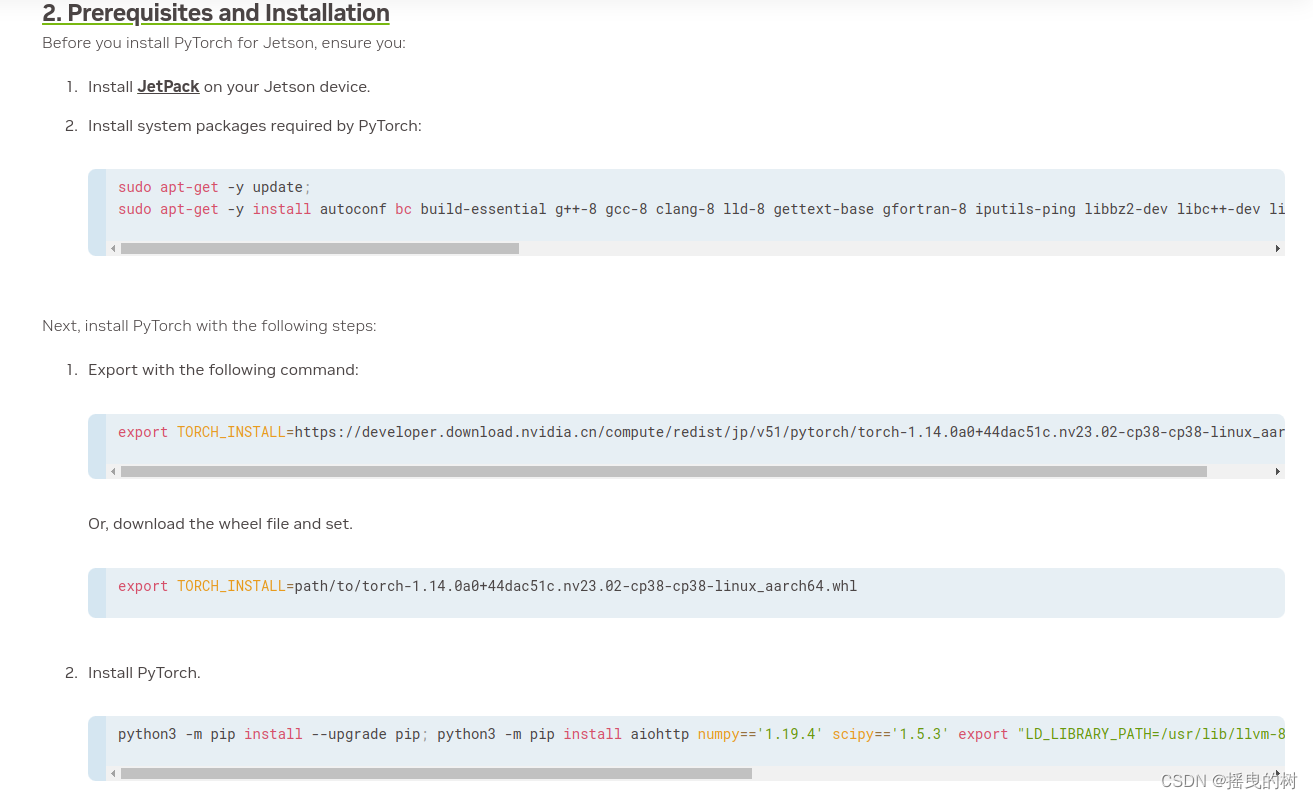Click 'Before you install PyTorch for Jetson' sentence
The width and height of the screenshot is (1313, 799).
point(224,43)
